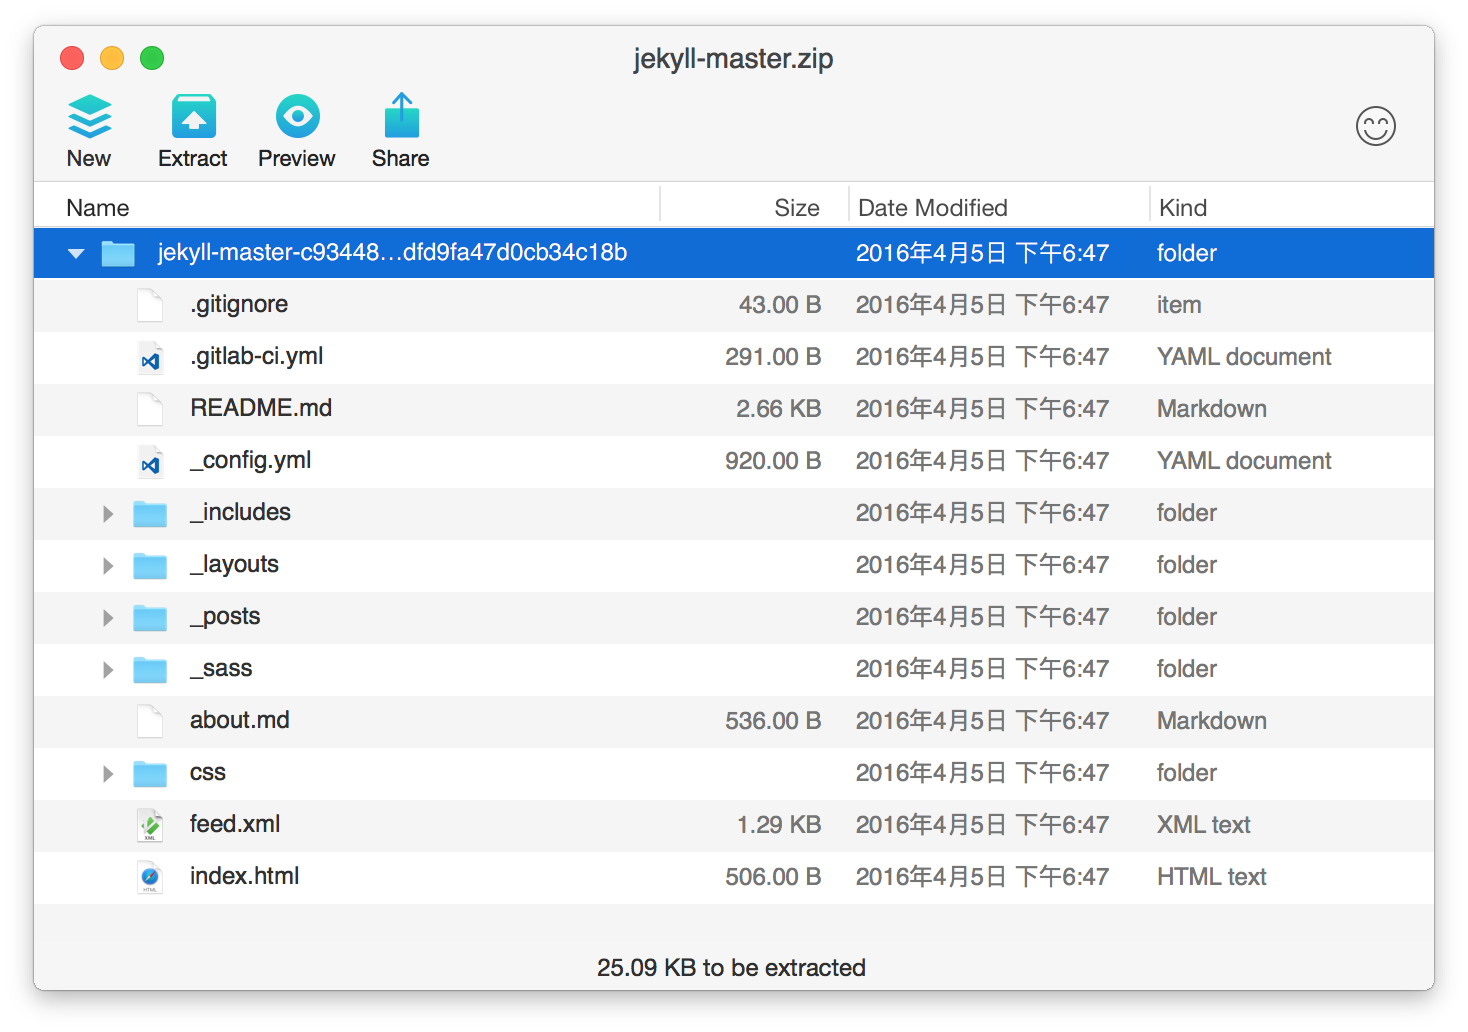Screen dimensions: 1468x1032
Task: Click the feed.xml file icon
Action: tap(150, 826)
